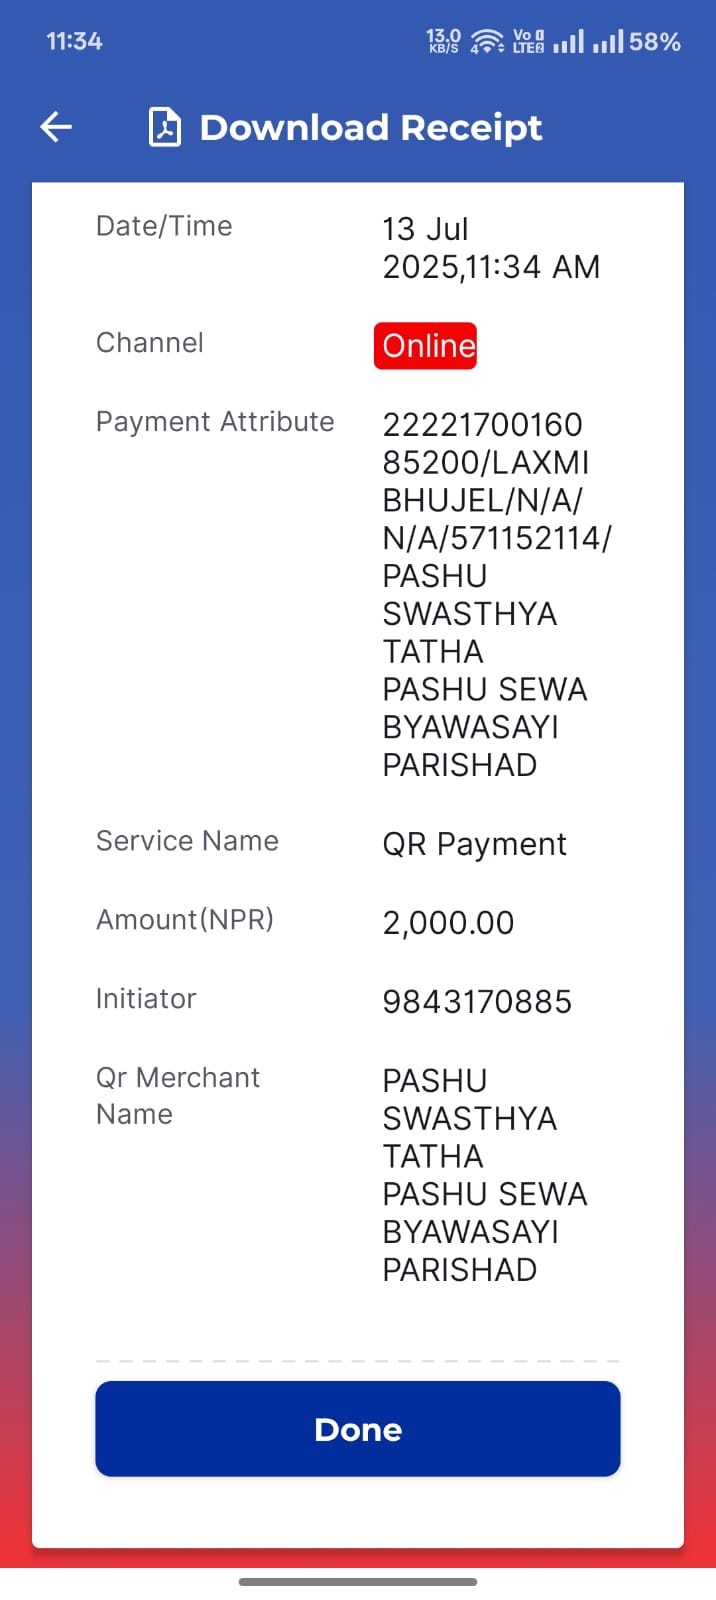The width and height of the screenshot is (716, 1600).
Task: Tap the bottom home gesture bar
Action: [x=358, y=1582]
